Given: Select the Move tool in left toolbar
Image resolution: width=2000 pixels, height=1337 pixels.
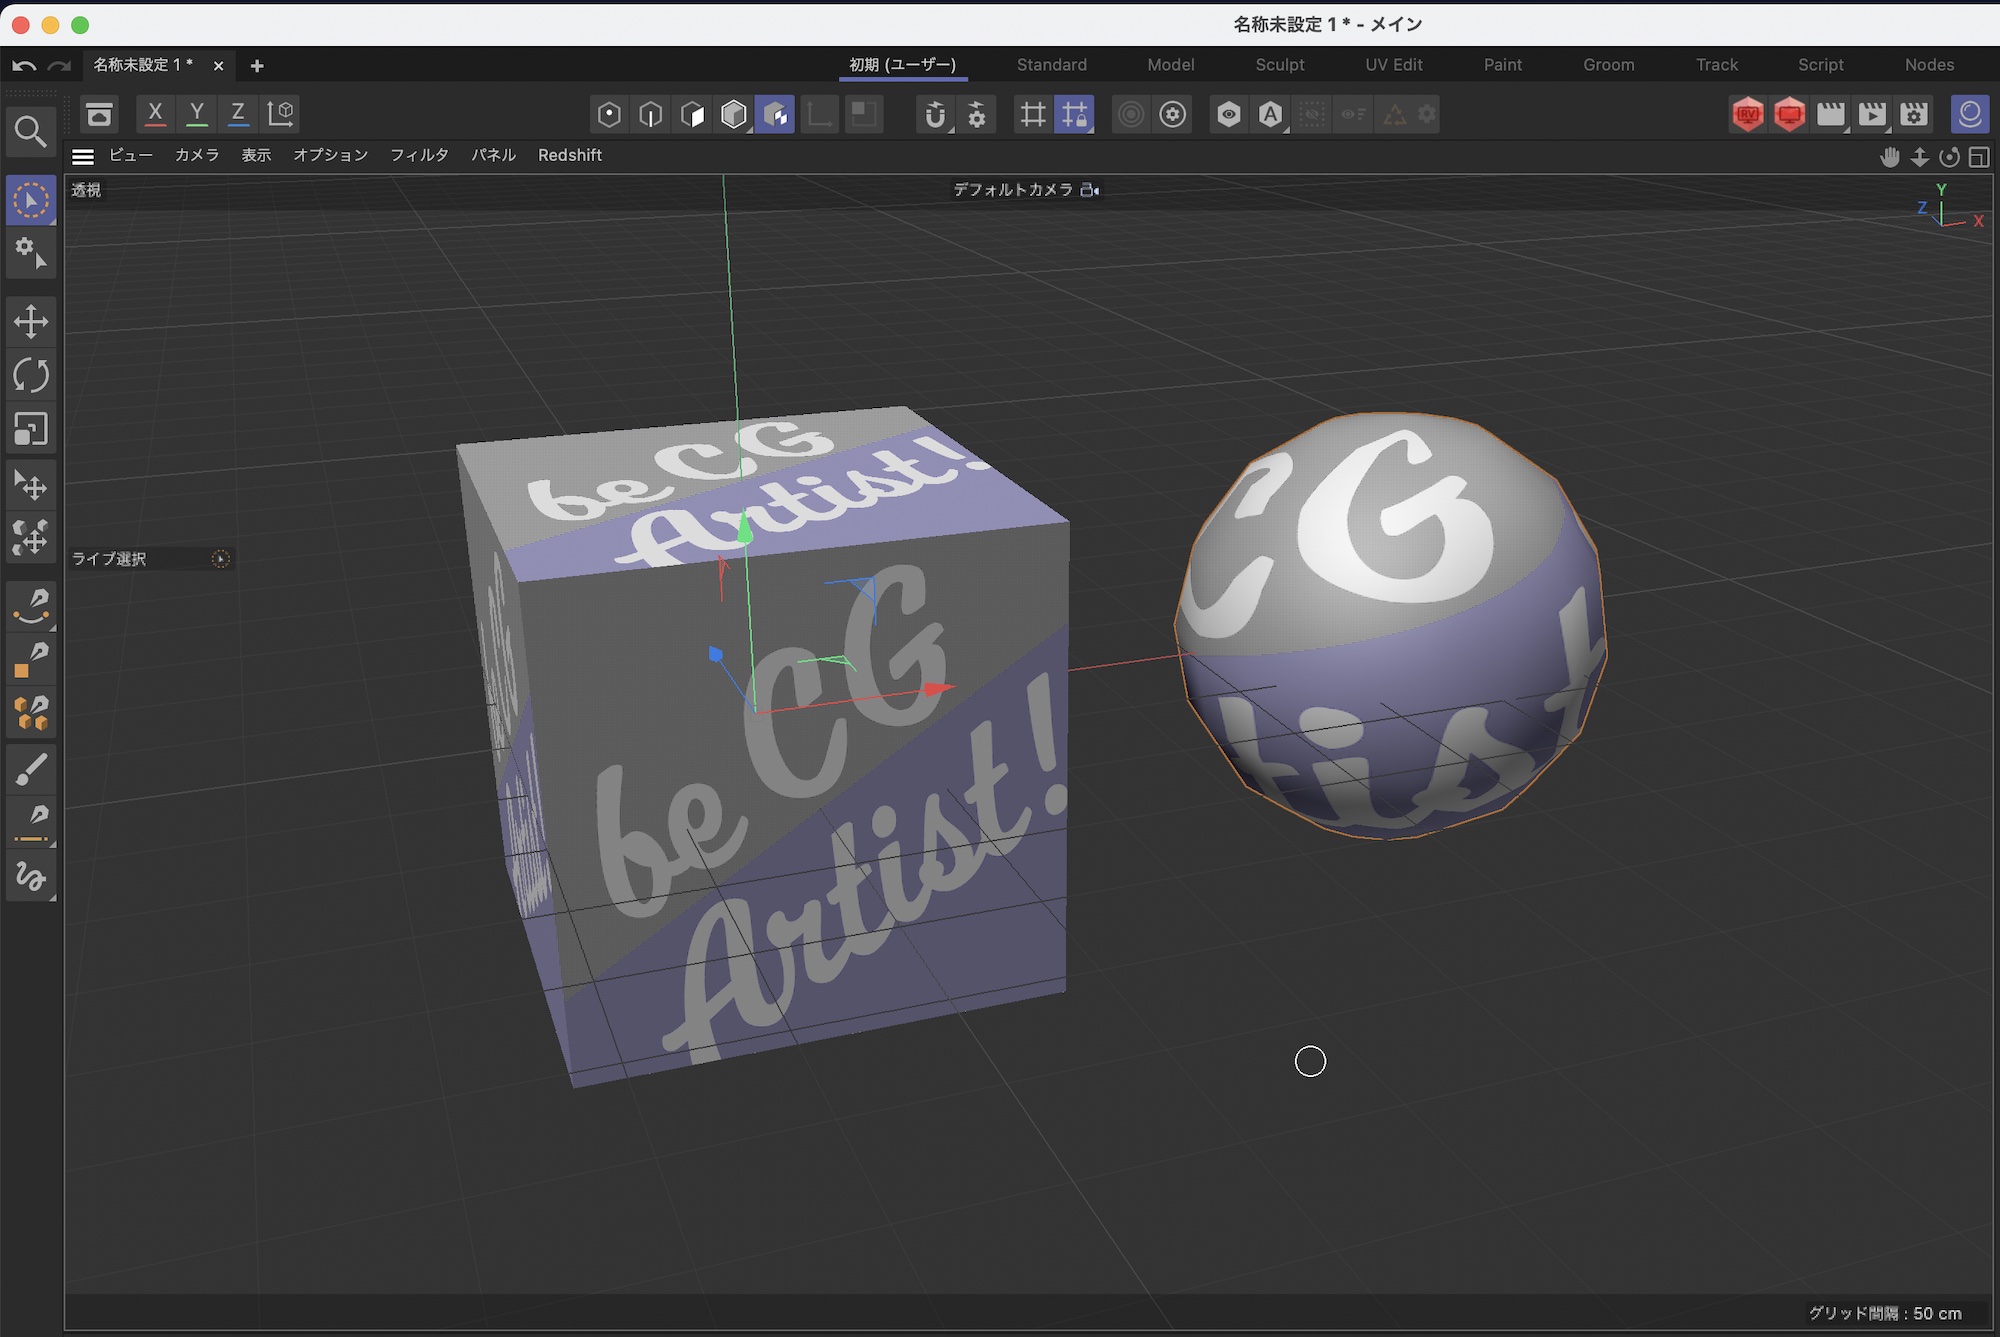Looking at the screenshot, I should tap(31, 322).
